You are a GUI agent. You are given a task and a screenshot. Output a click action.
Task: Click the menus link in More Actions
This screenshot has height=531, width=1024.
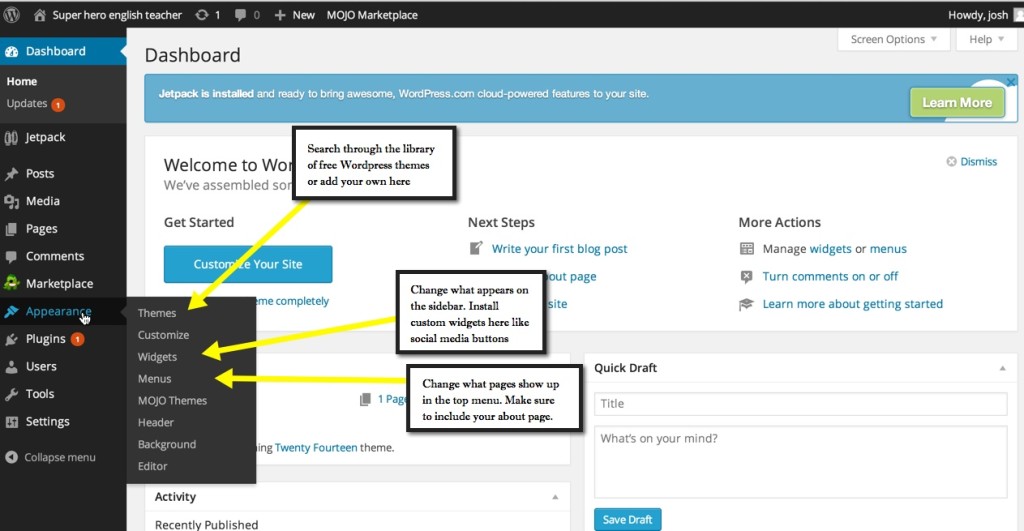888,249
